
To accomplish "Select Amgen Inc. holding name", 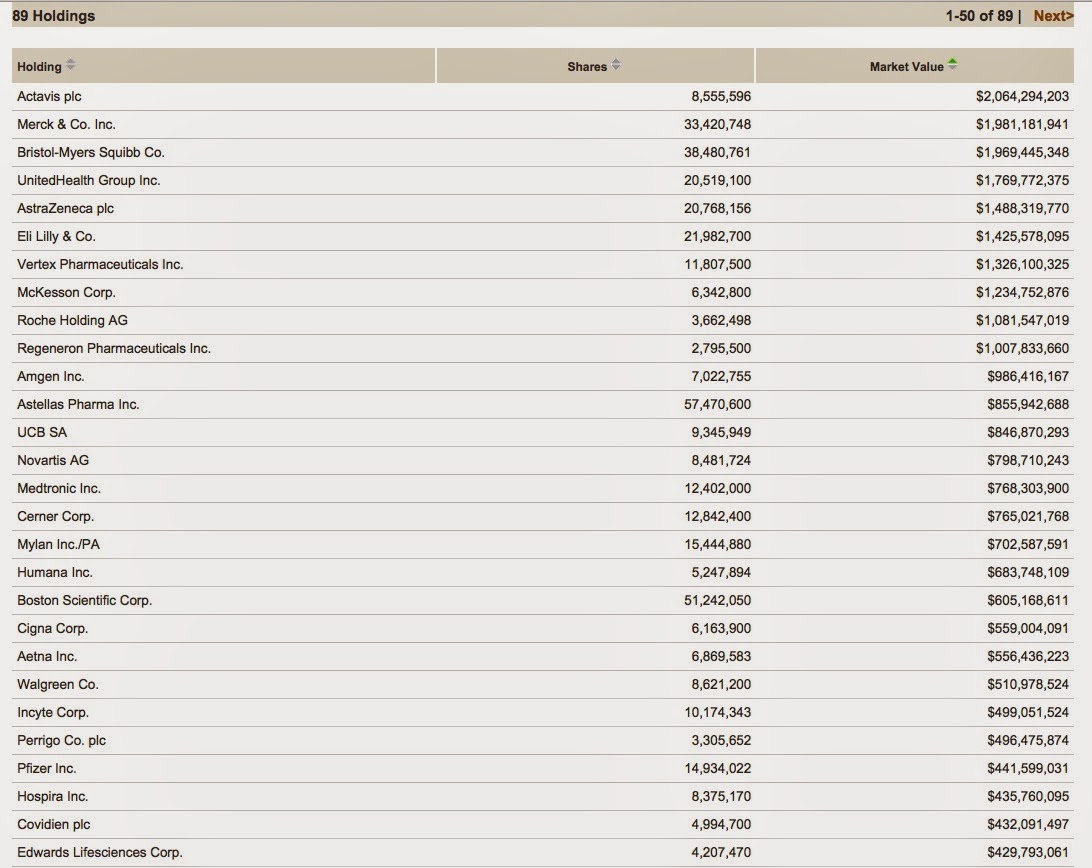I will [51, 376].
